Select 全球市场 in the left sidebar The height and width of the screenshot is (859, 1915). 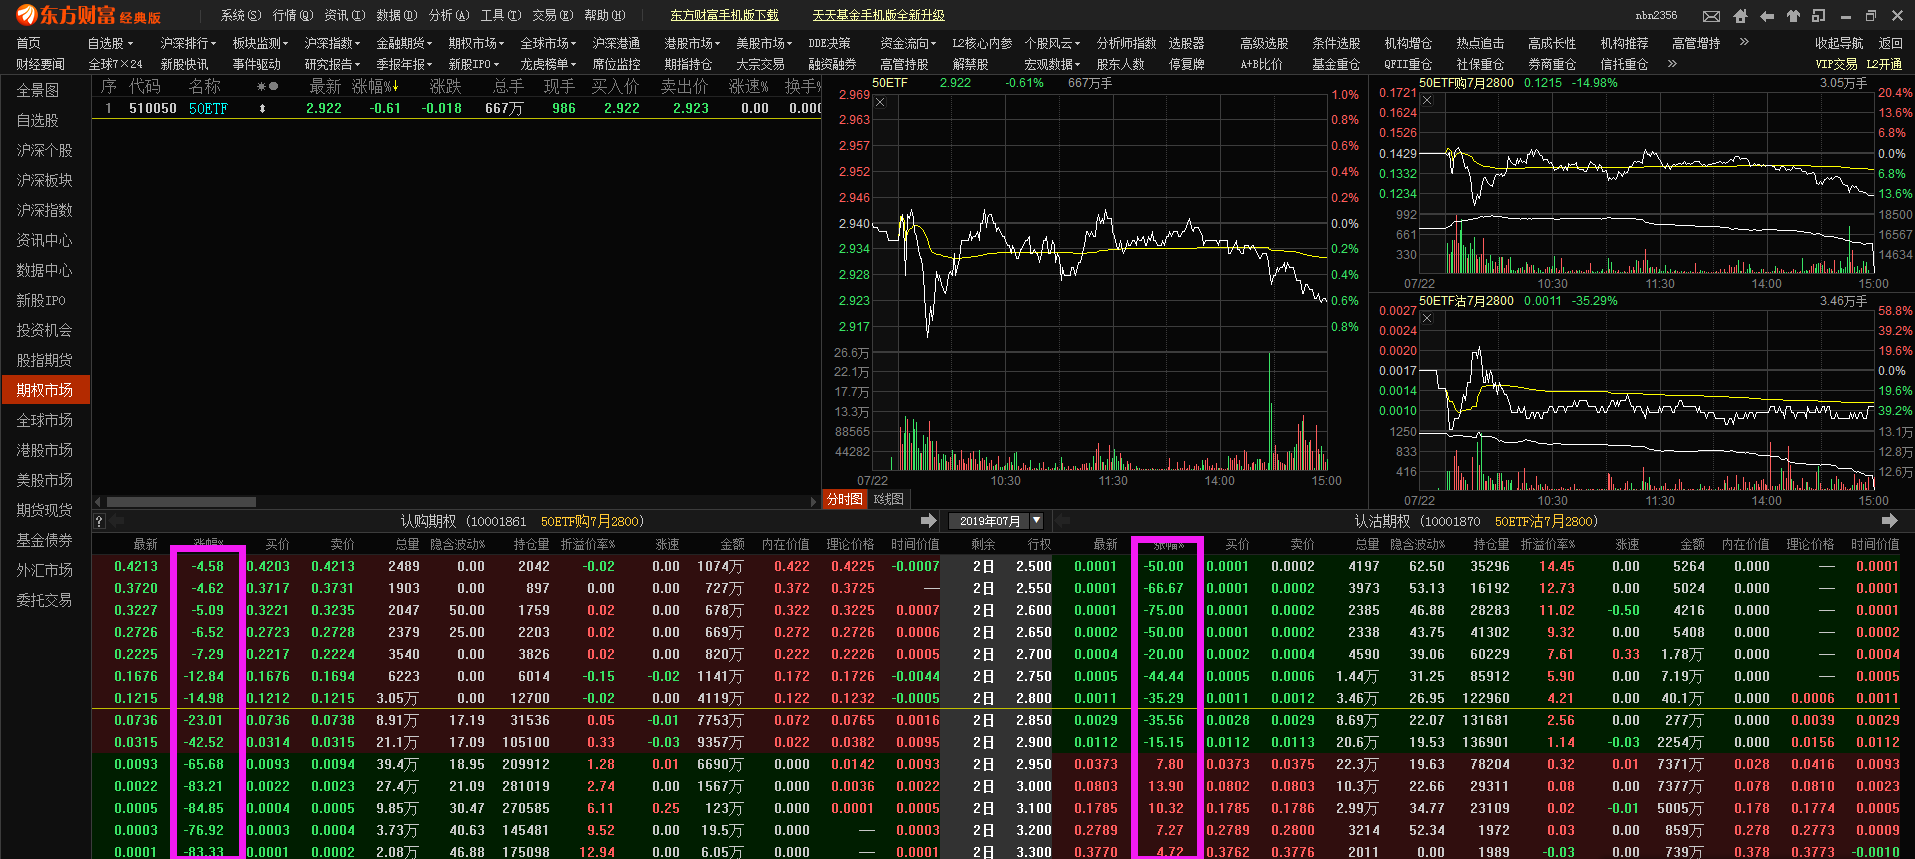point(45,420)
